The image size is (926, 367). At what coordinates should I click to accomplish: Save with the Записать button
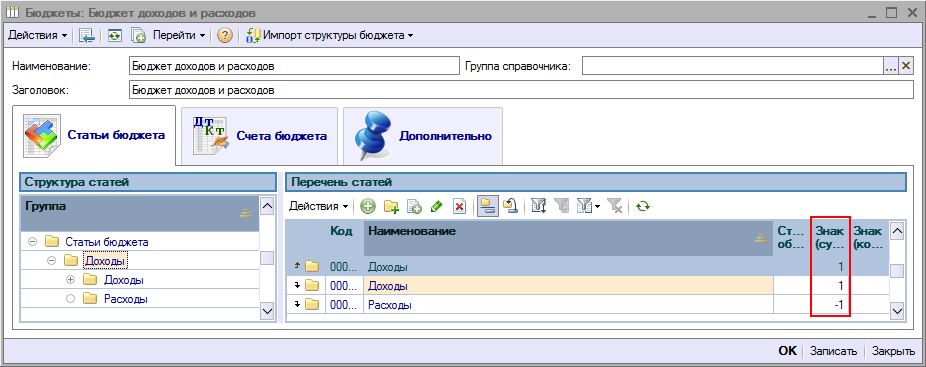(x=833, y=351)
